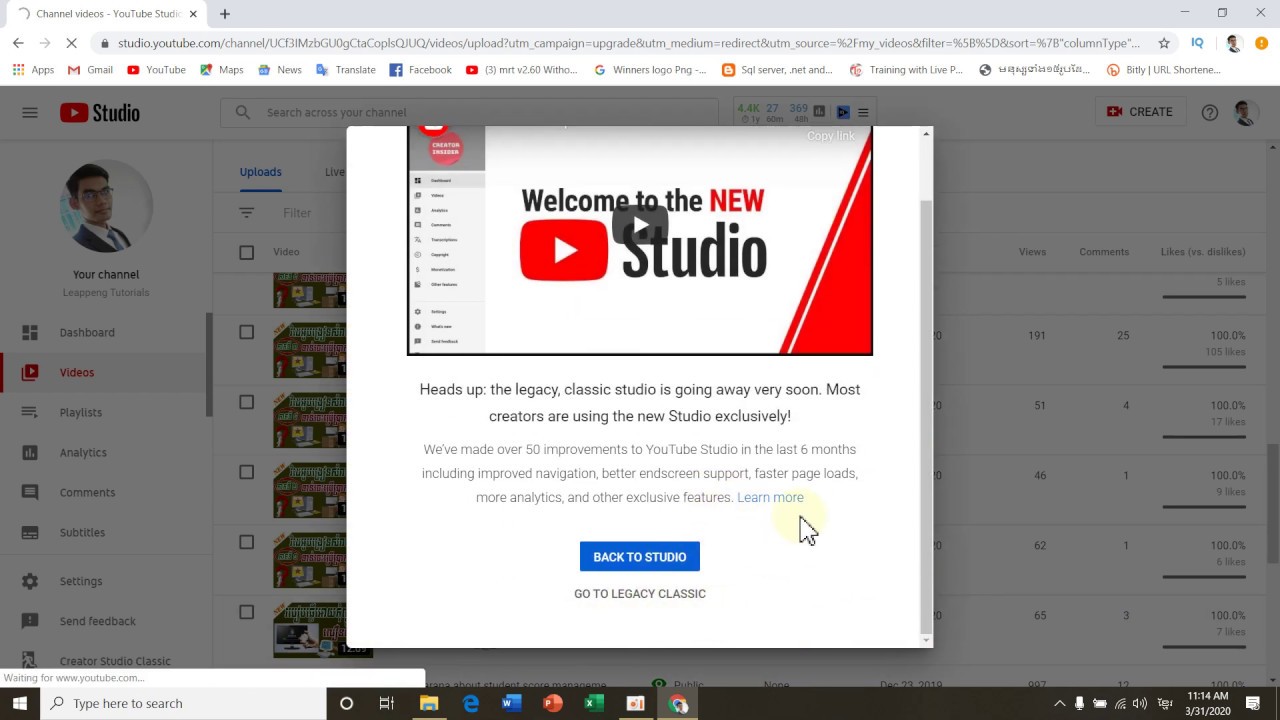Open a new browser tab
The width and height of the screenshot is (1280, 720).
(x=225, y=14)
